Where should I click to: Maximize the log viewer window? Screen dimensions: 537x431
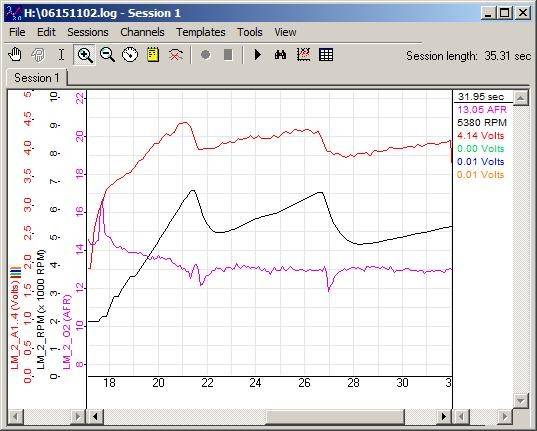click(x=504, y=13)
